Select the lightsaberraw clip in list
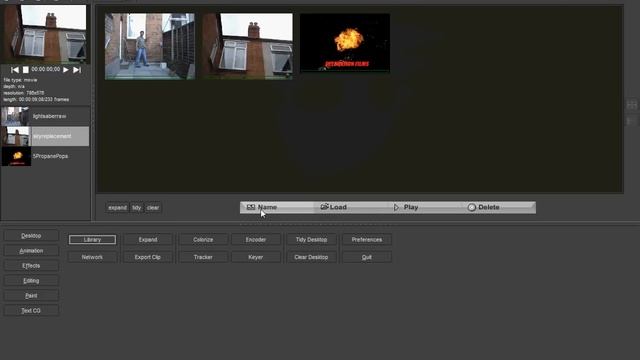 pos(45,116)
